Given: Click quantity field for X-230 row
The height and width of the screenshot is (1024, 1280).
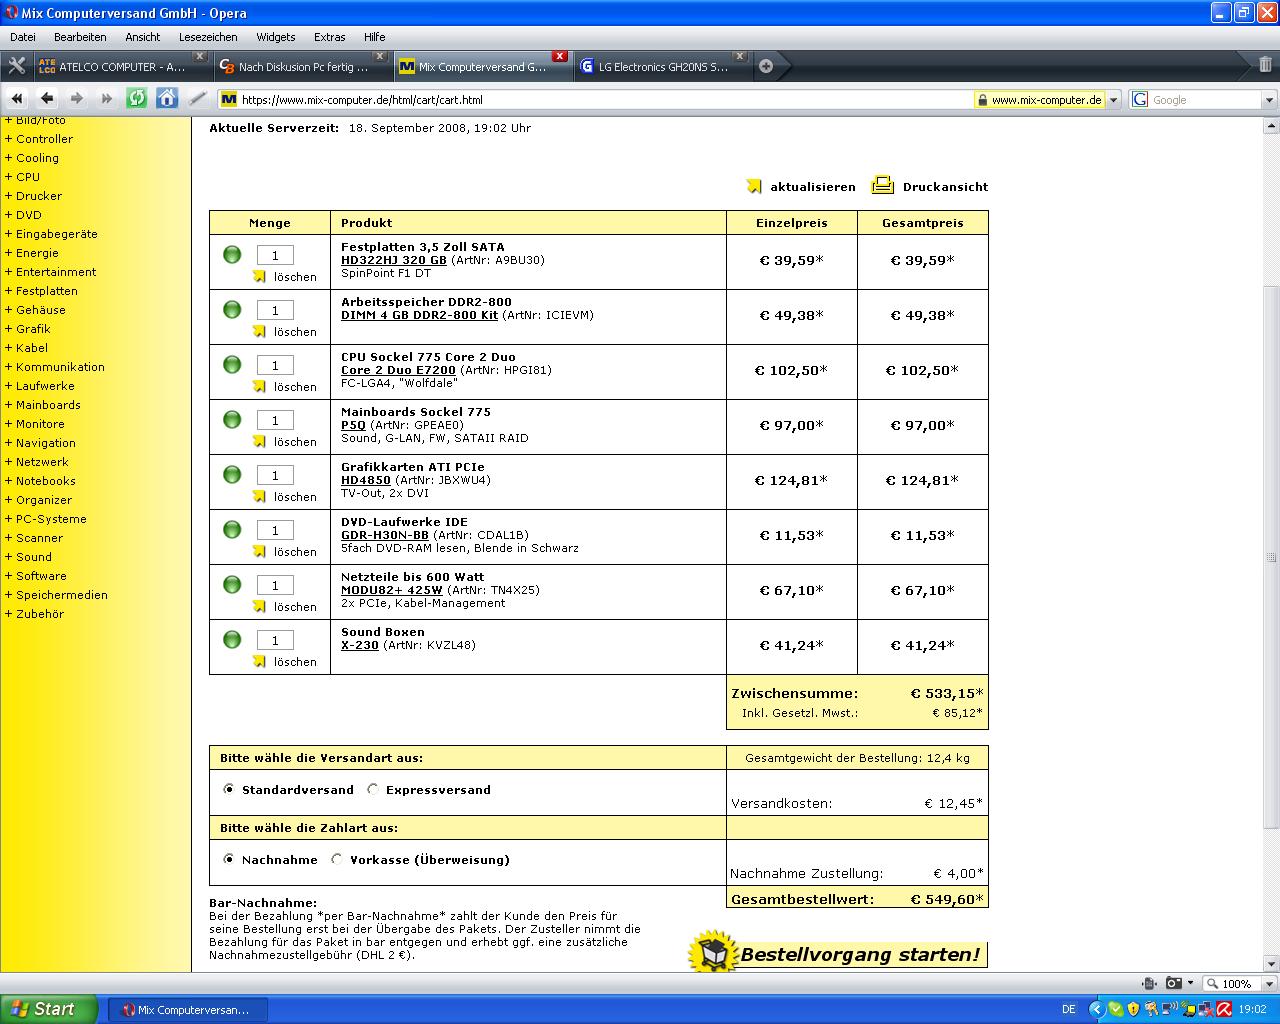Looking at the screenshot, I should (275, 640).
